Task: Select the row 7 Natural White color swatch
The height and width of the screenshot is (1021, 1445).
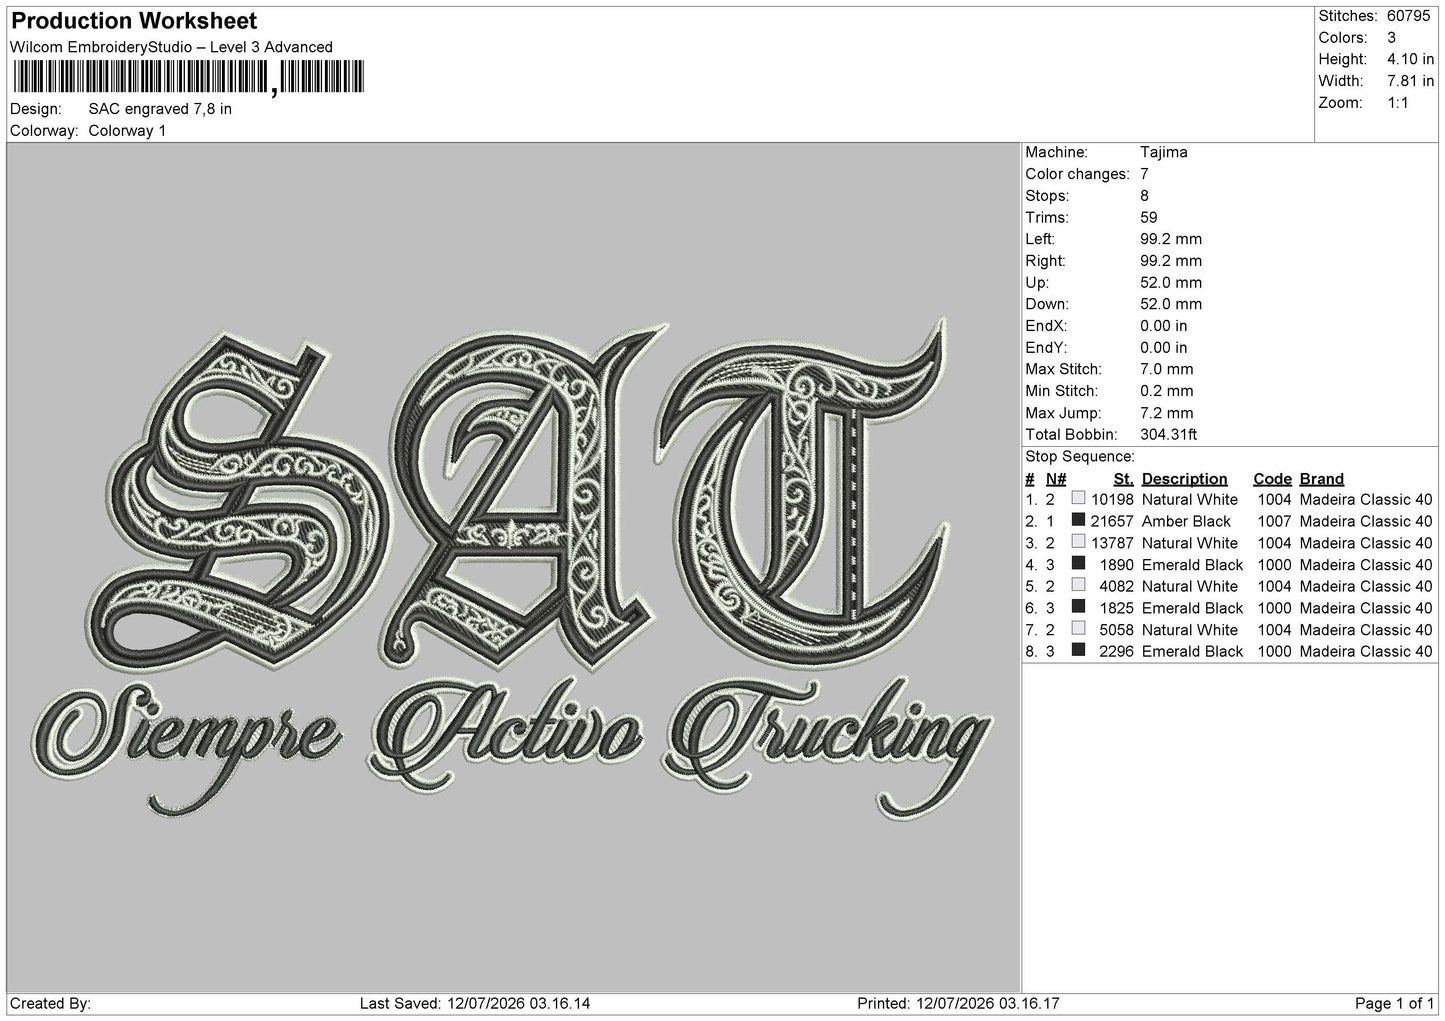Action: [x=1078, y=629]
